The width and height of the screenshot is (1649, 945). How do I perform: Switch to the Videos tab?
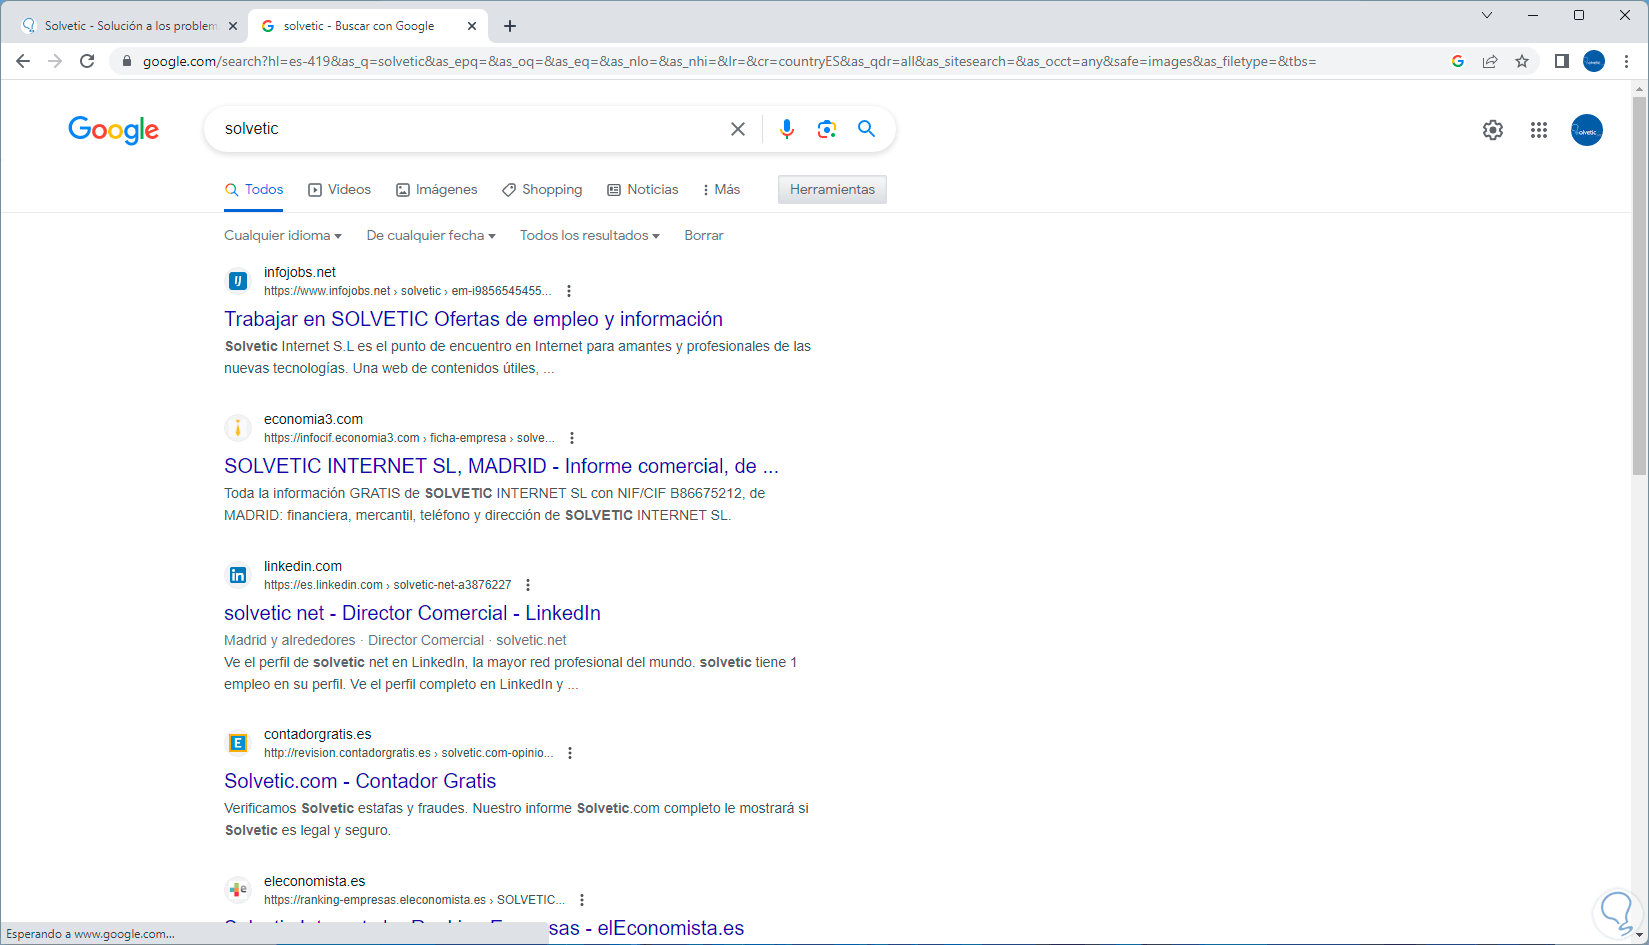pos(340,190)
